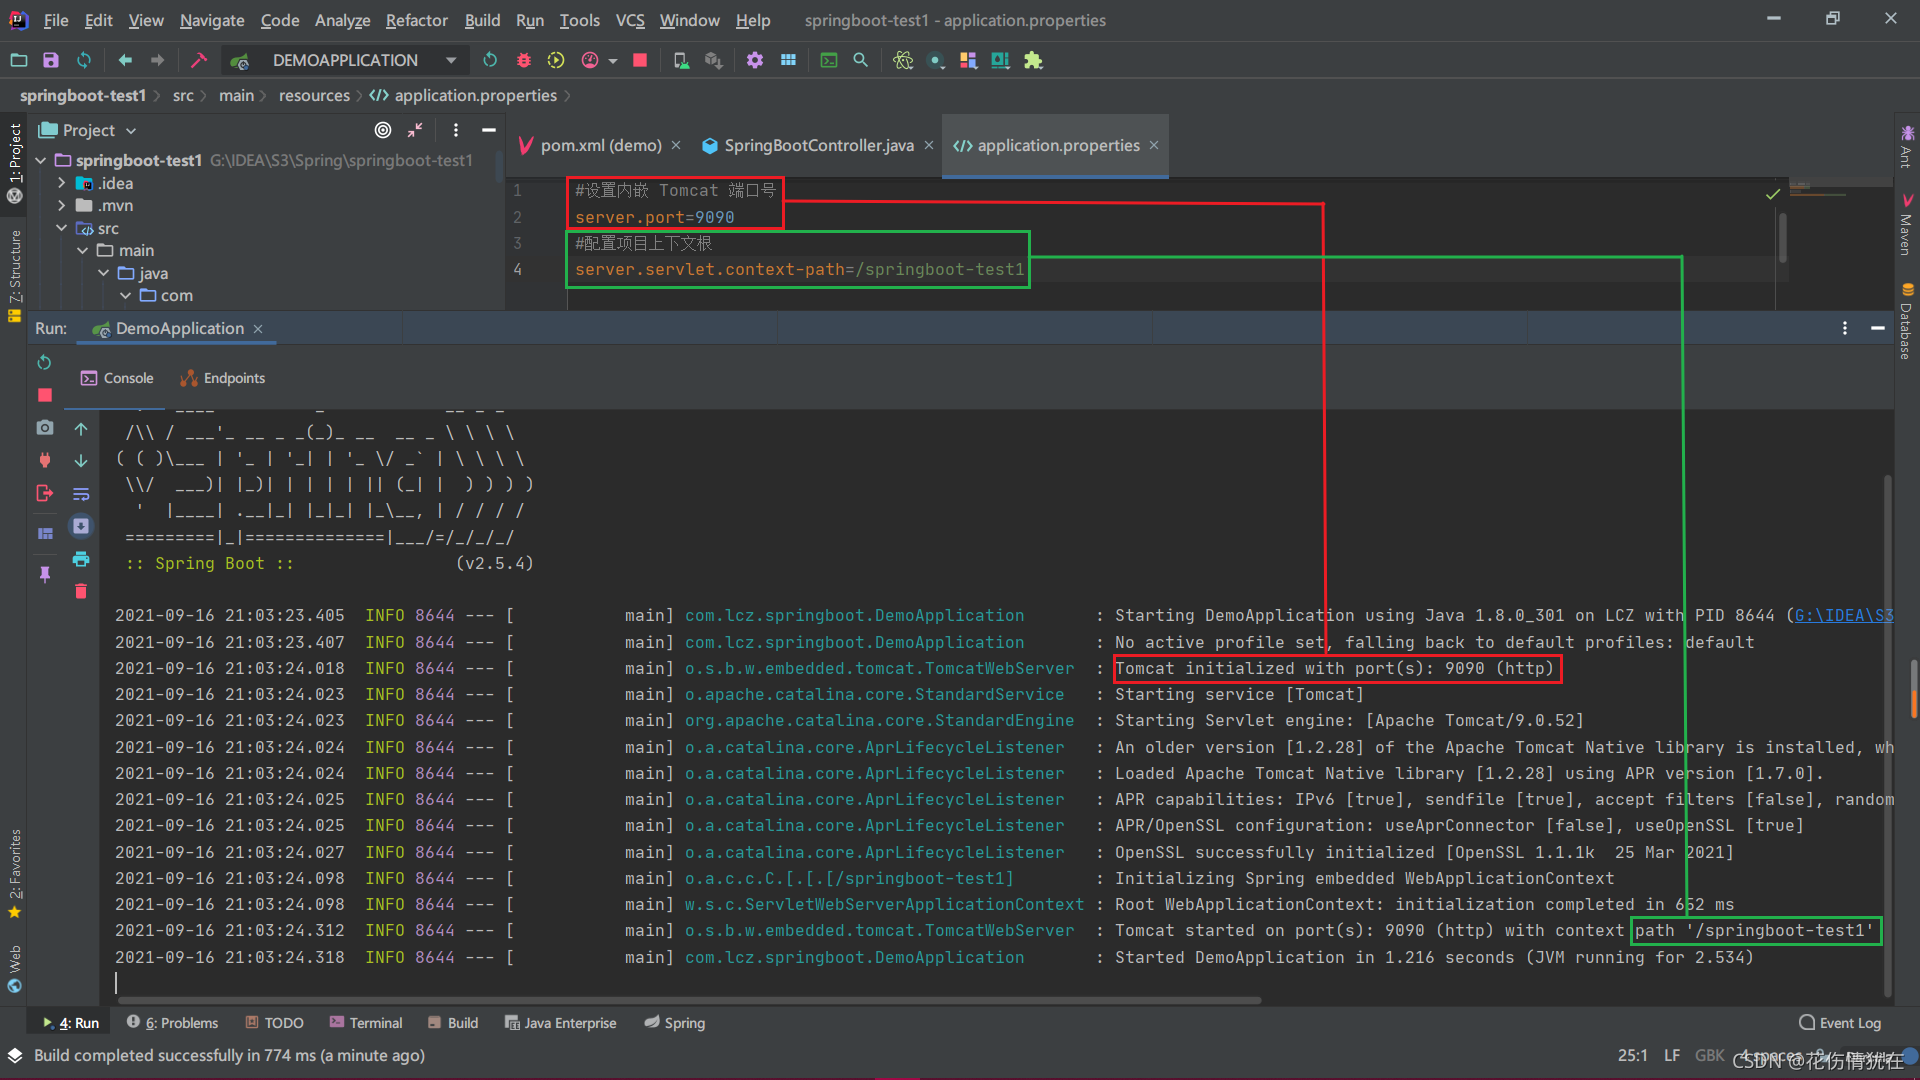
Task: Click the thread dump camera icon
Action: point(44,428)
